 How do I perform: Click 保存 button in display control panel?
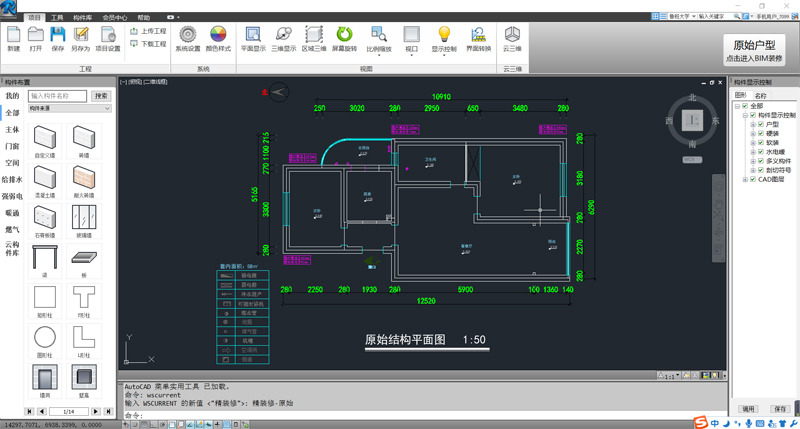point(780,409)
